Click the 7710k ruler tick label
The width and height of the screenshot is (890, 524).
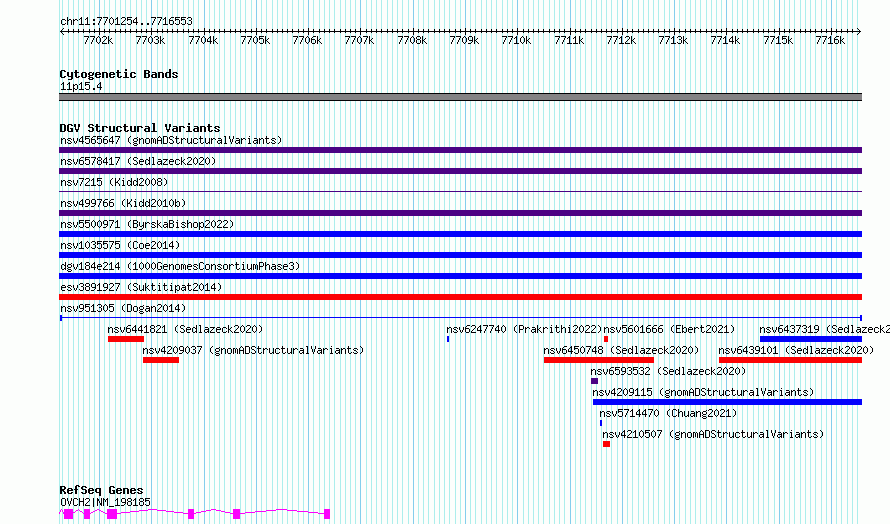click(x=517, y=40)
